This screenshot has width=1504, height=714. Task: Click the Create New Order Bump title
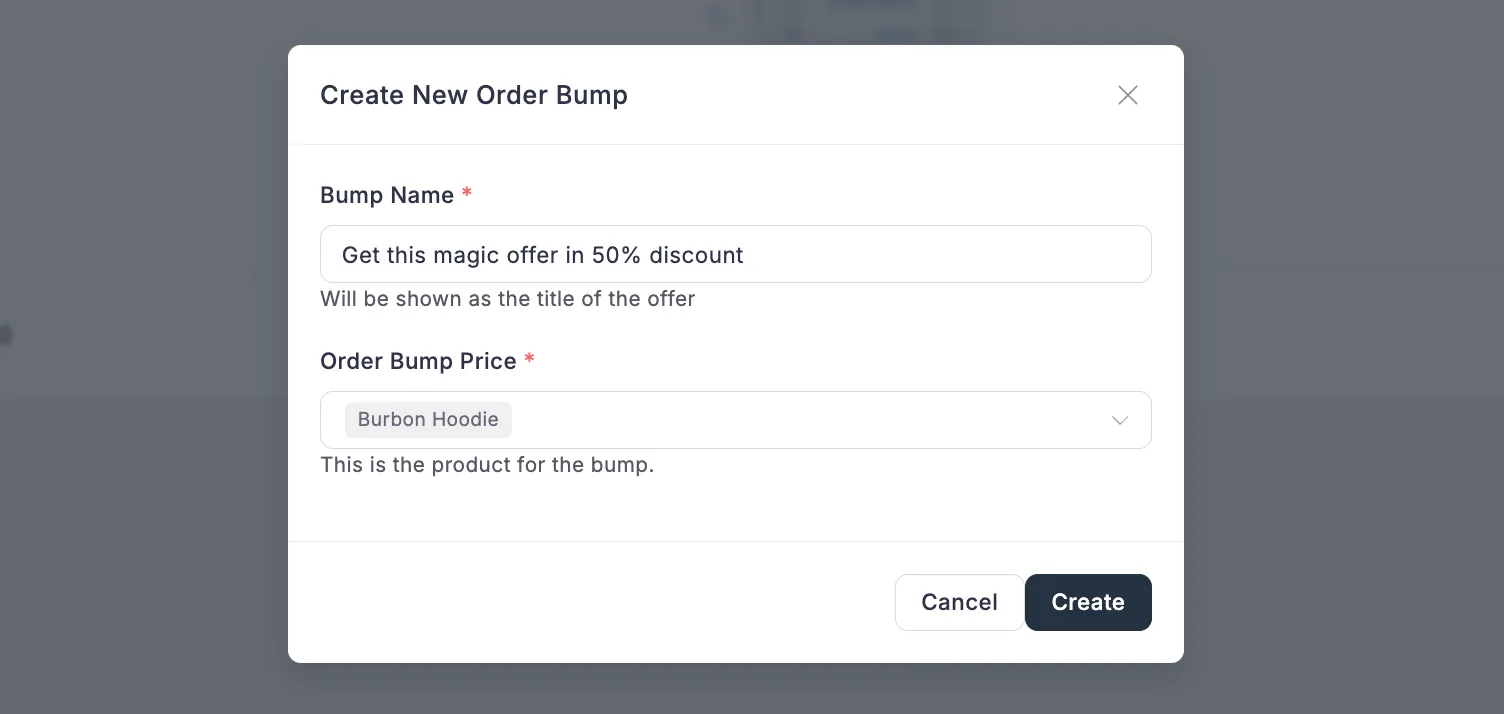coord(474,95)
